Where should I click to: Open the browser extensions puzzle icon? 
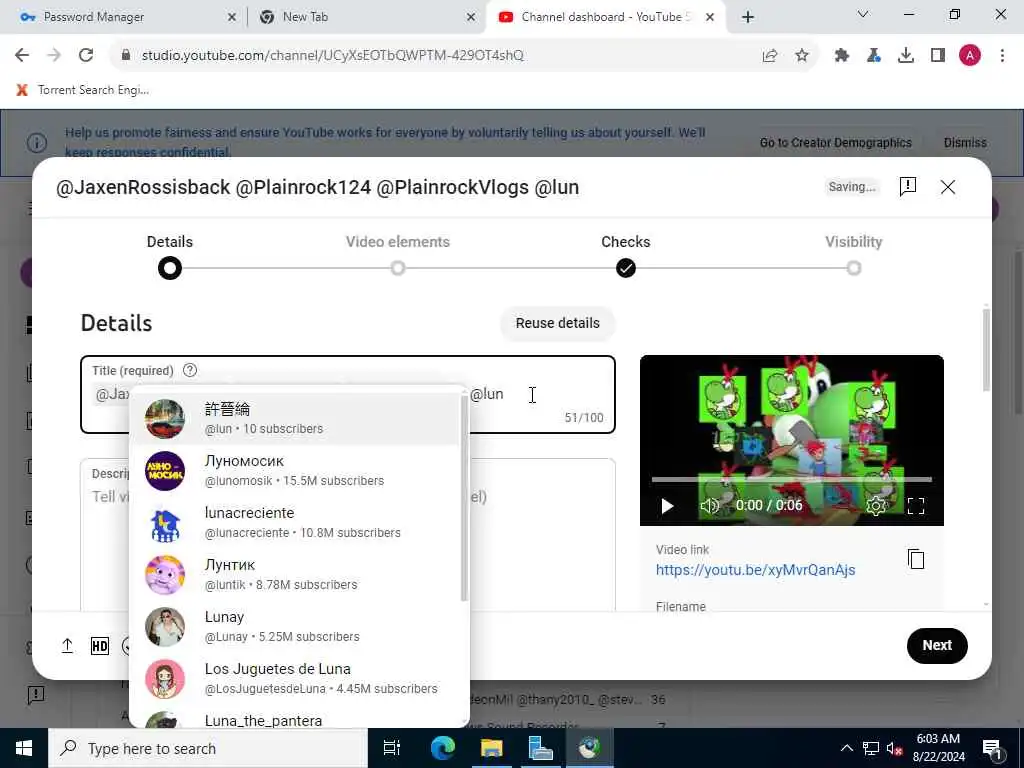point(841,56)
